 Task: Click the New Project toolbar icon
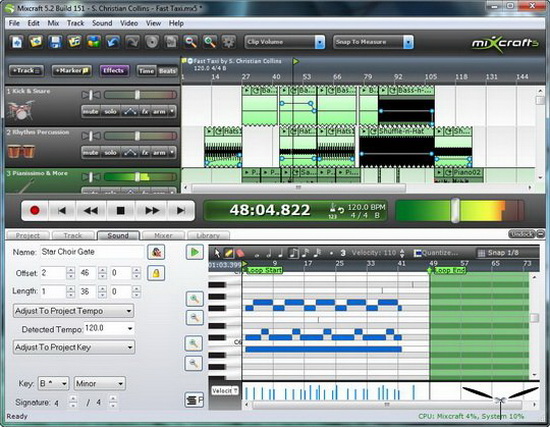[x=17, y=42]
